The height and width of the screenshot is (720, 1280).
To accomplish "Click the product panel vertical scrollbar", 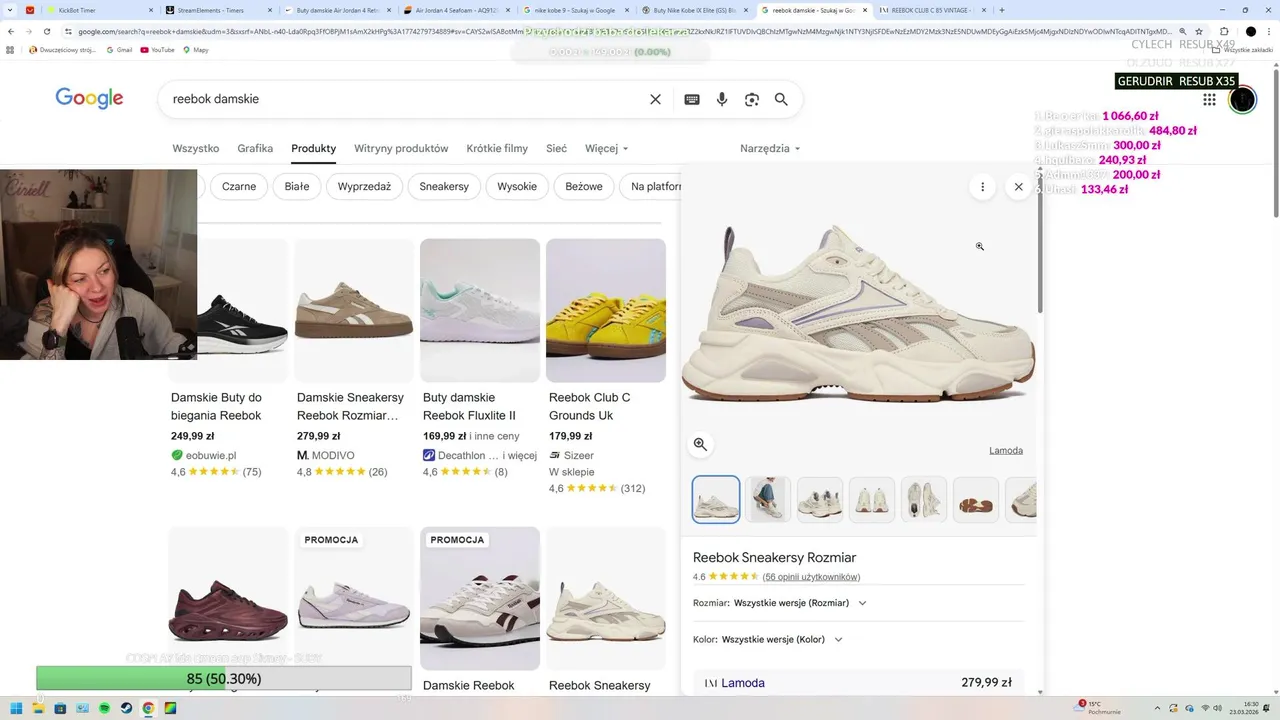I will click(1040, 245).
